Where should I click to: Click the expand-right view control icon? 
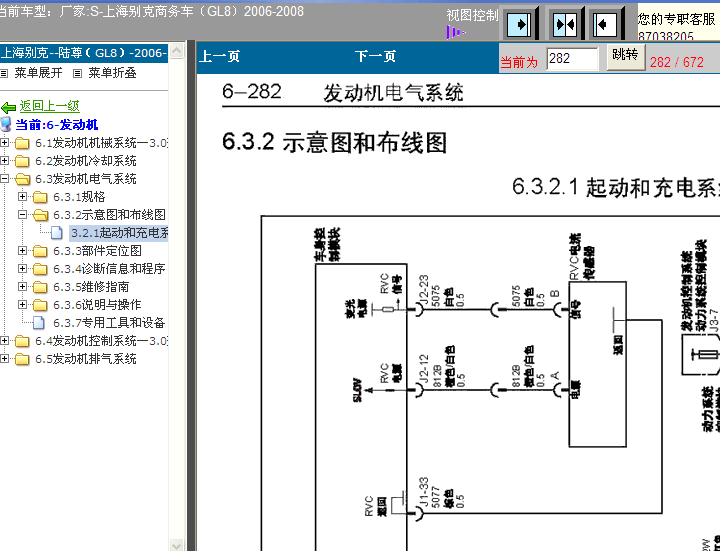pyautogui.click(x=519, y=23)
